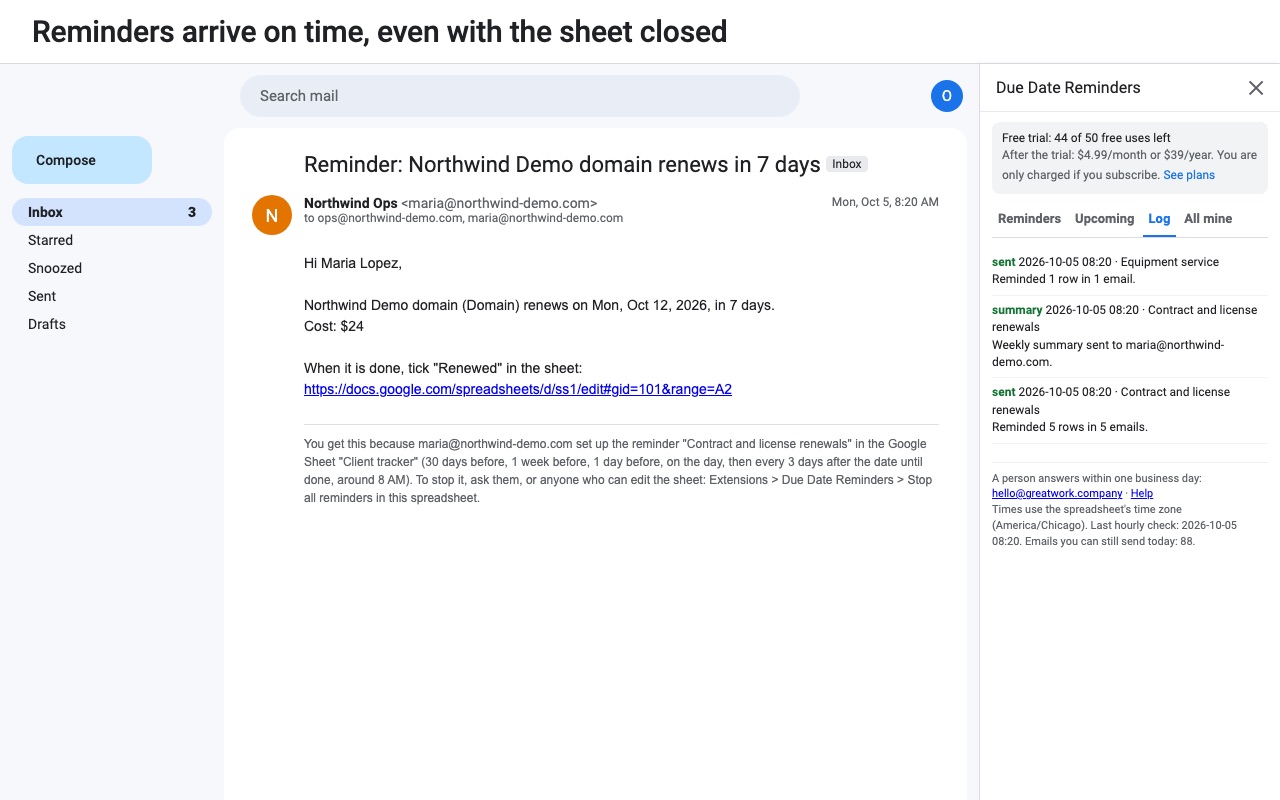Screen dimensions: 1280x800
Task: Select the weekly summary log entry
Action: tap(1130, 336)
